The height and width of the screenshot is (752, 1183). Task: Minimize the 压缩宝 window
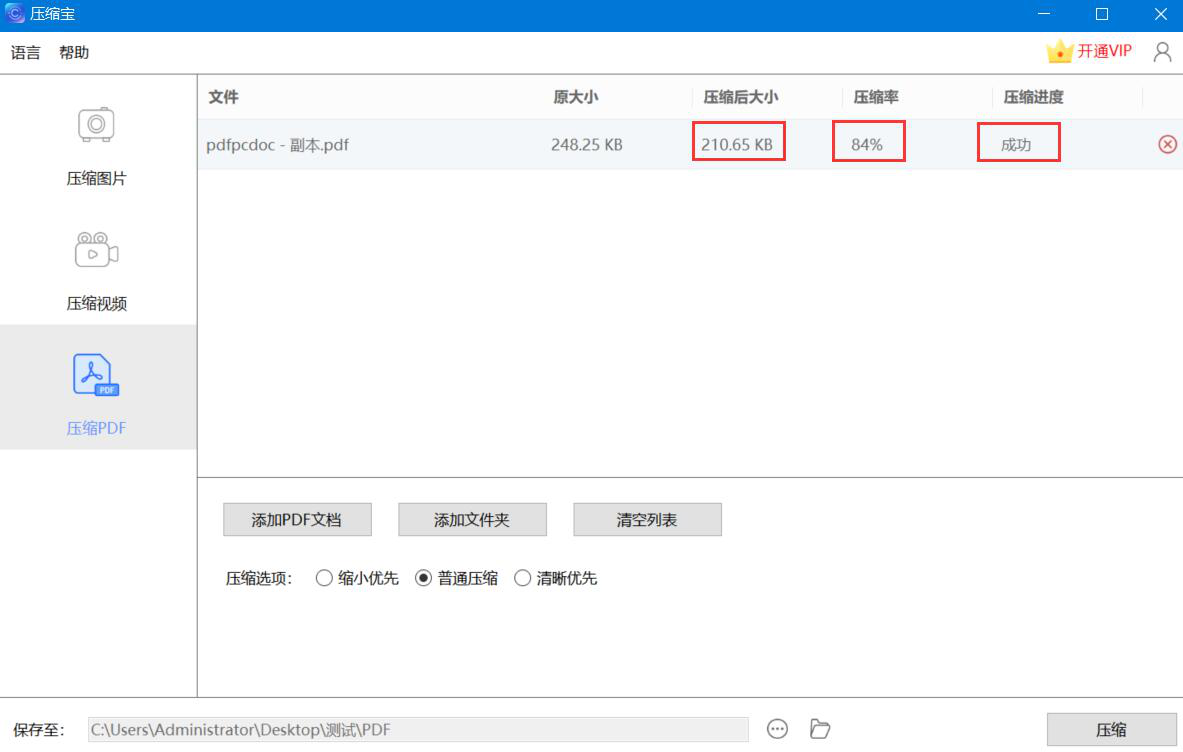click(x=1044, y=14)
